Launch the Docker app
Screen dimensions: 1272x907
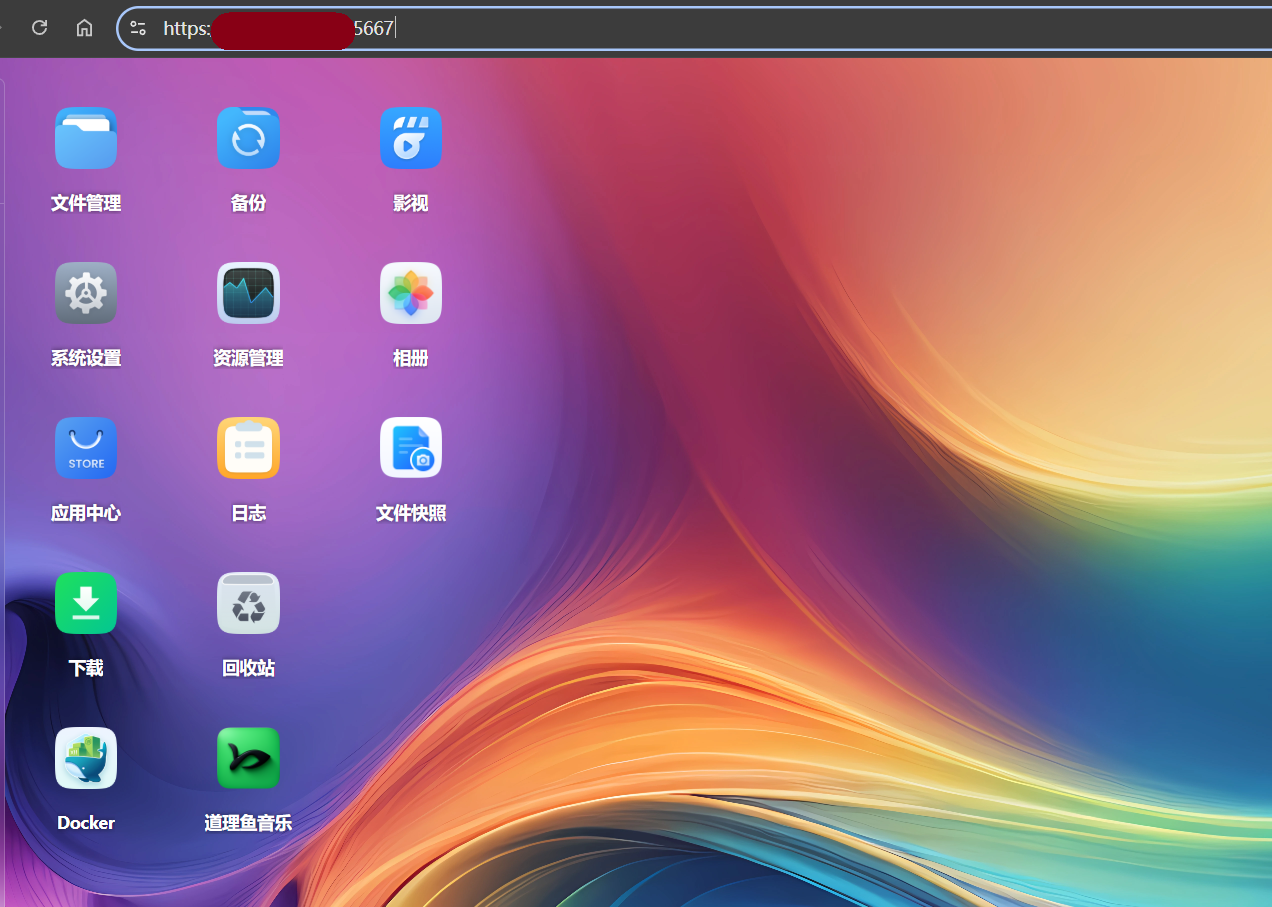86,758
